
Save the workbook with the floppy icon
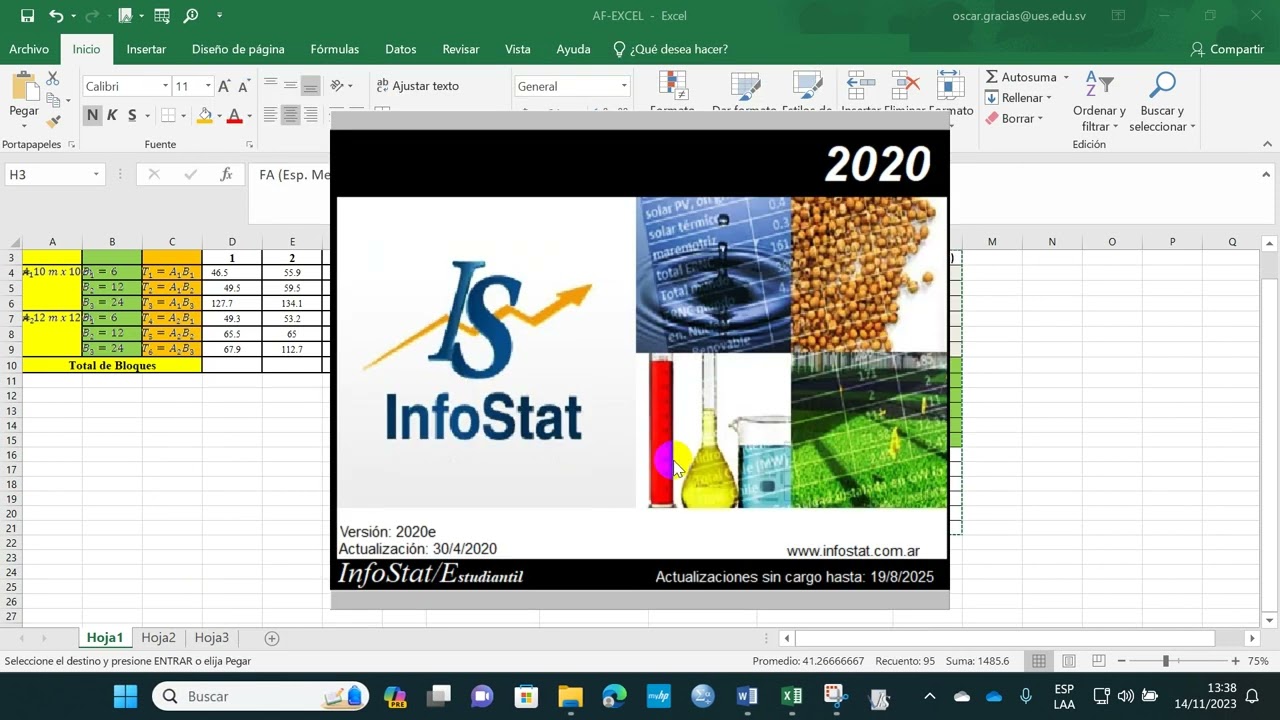(x=27, y=16)
